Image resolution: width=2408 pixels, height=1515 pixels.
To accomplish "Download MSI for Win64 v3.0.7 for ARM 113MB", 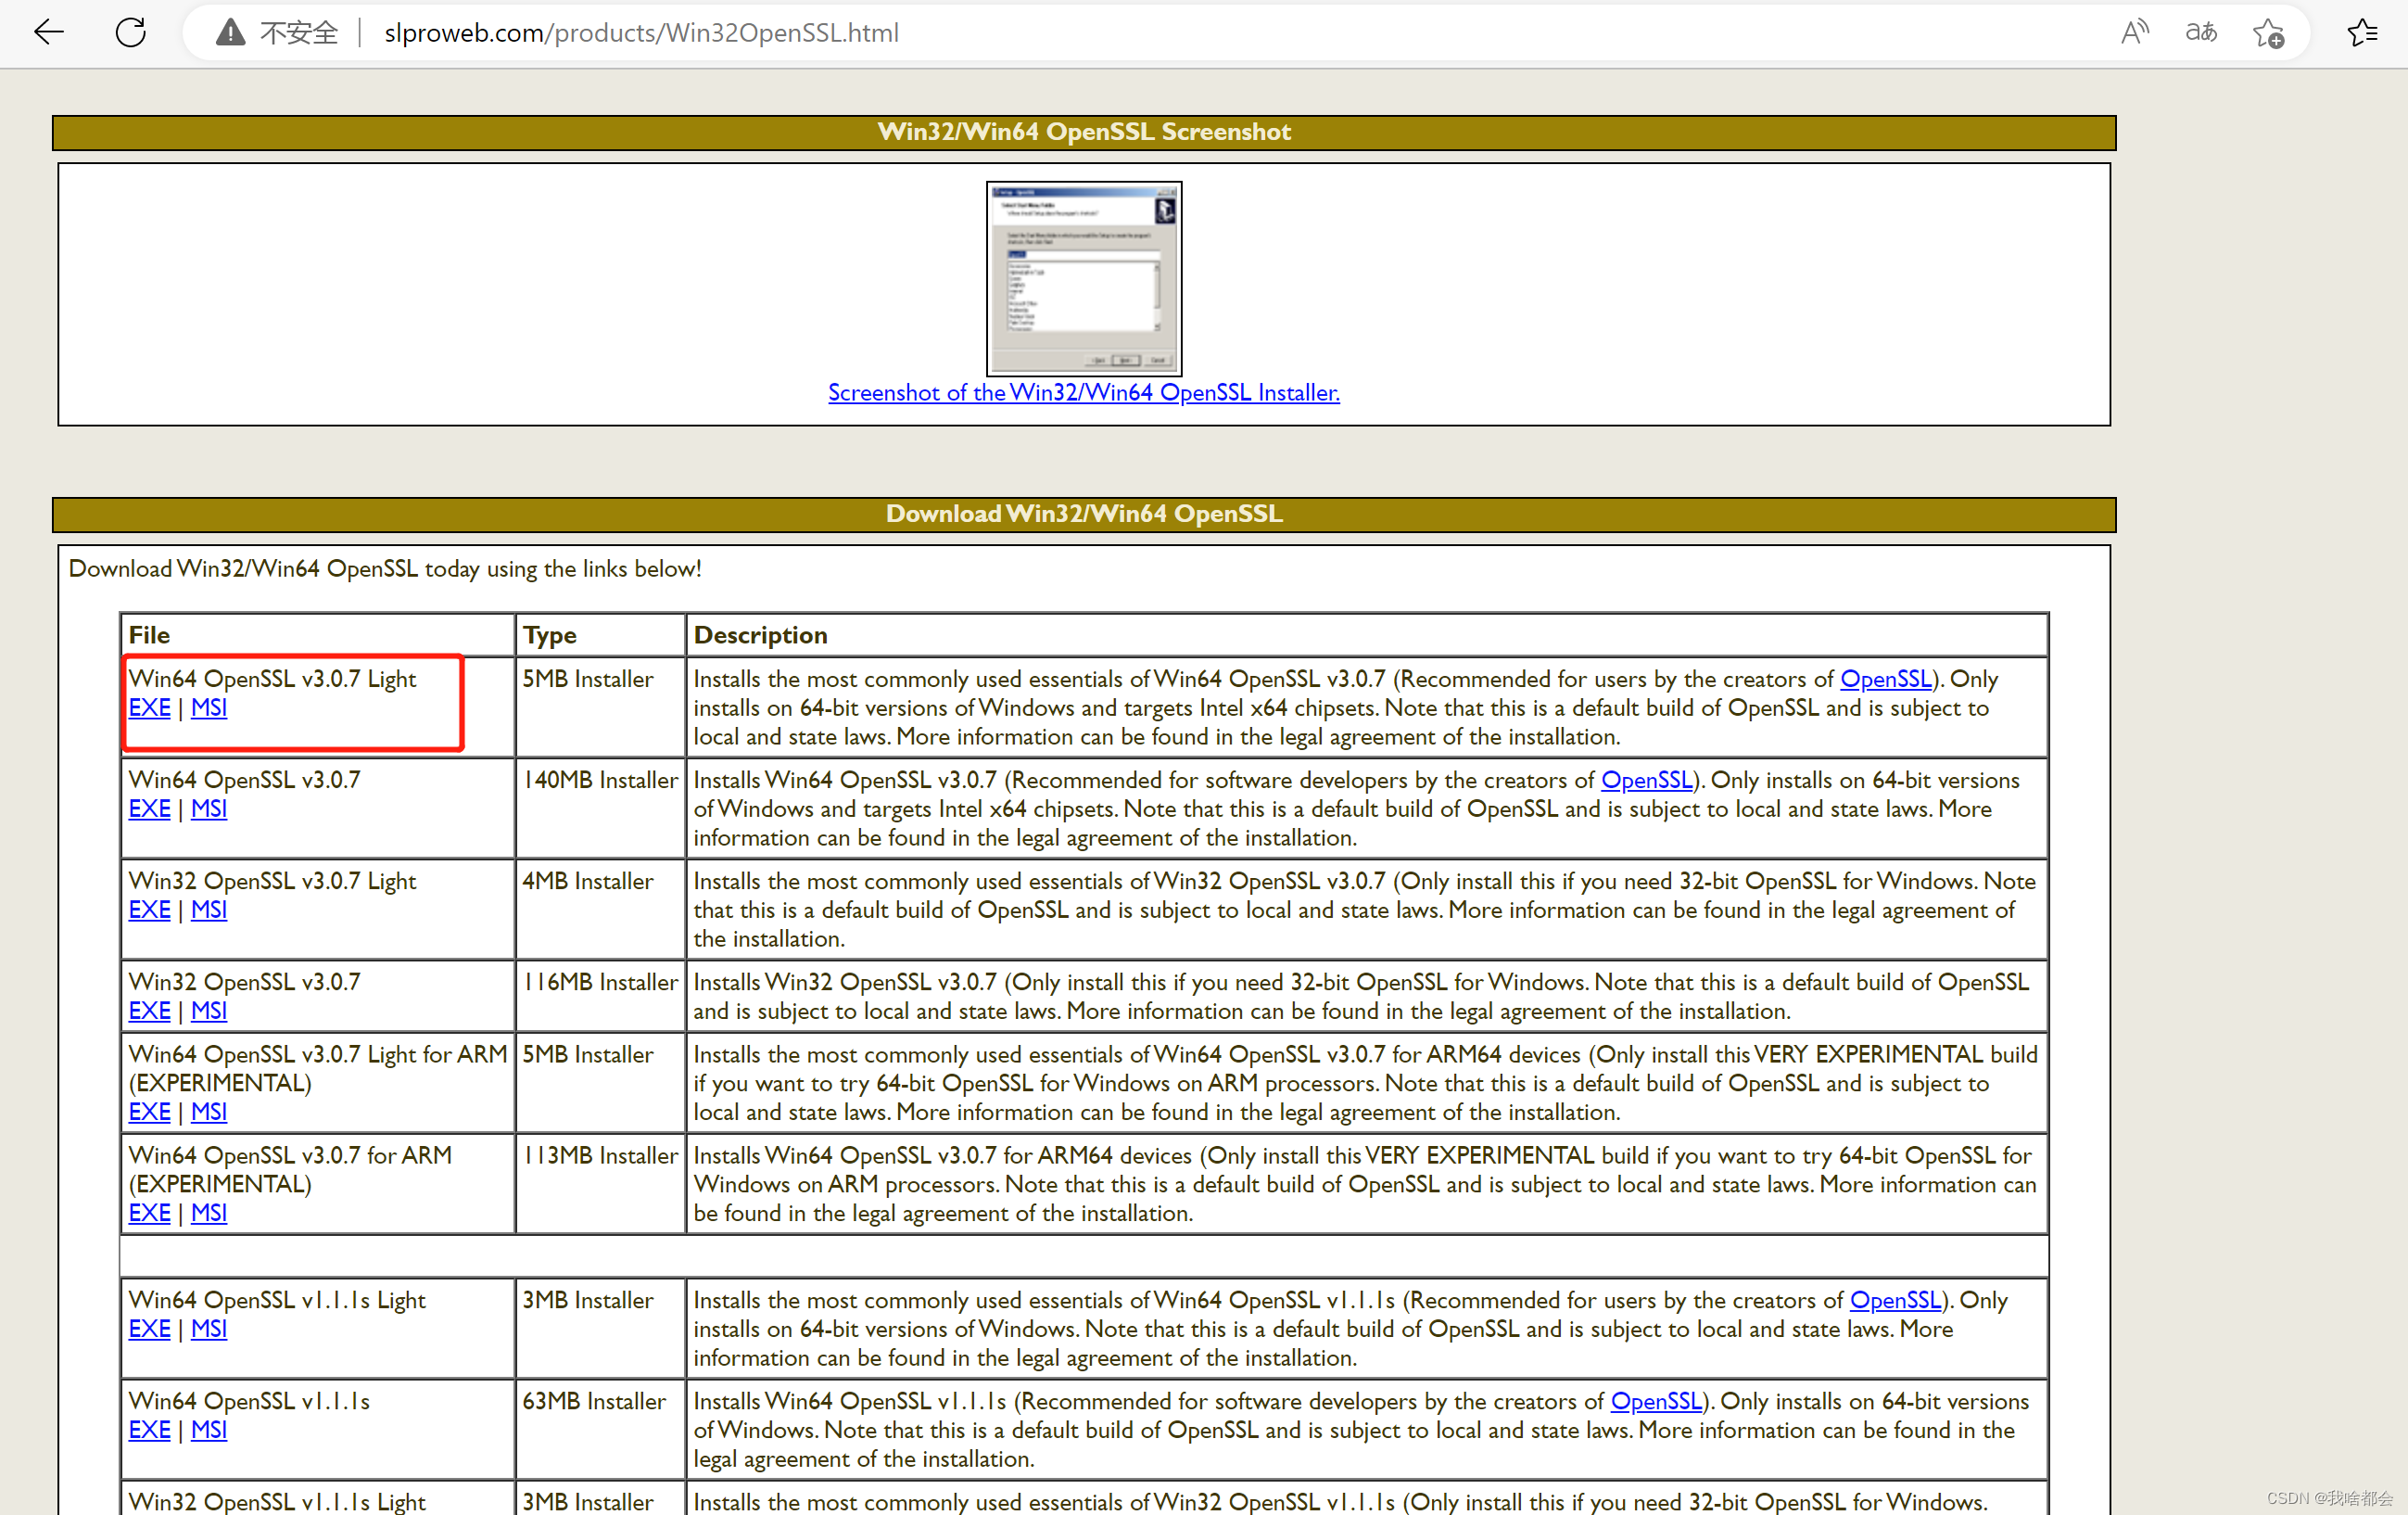I will pyautogui.click(x=209, y=1212).
